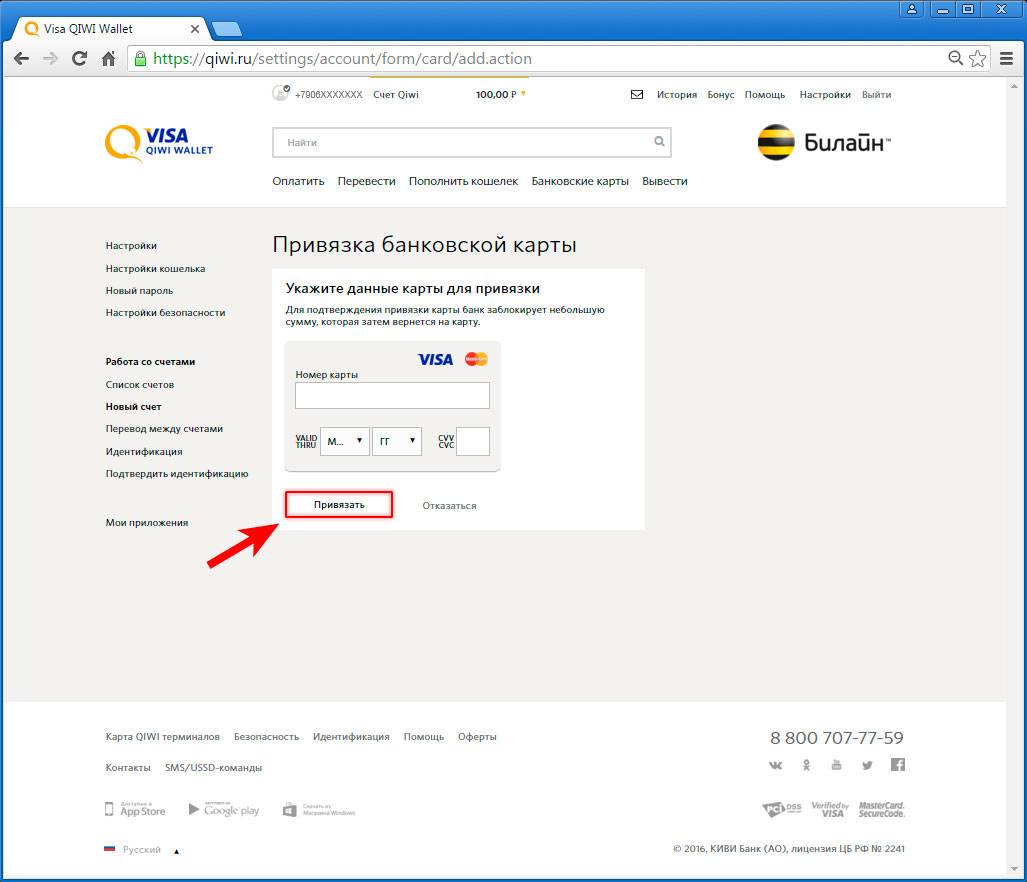Open the YouTube icon in the footer
Screen dimensions: 1027x882
tap(836, 765)
